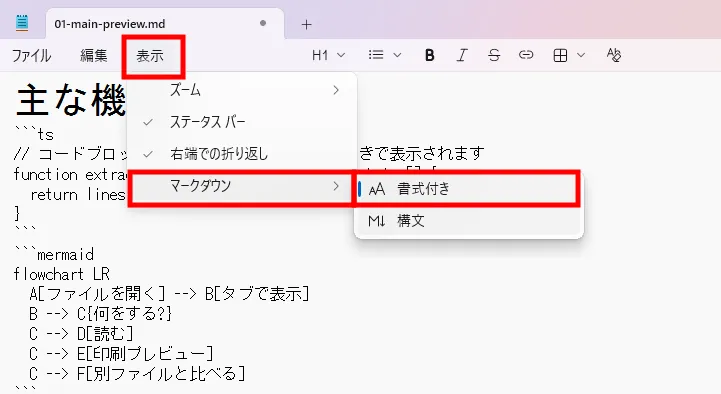
Task: Open the 表示 menu
Action: (150, 56)
